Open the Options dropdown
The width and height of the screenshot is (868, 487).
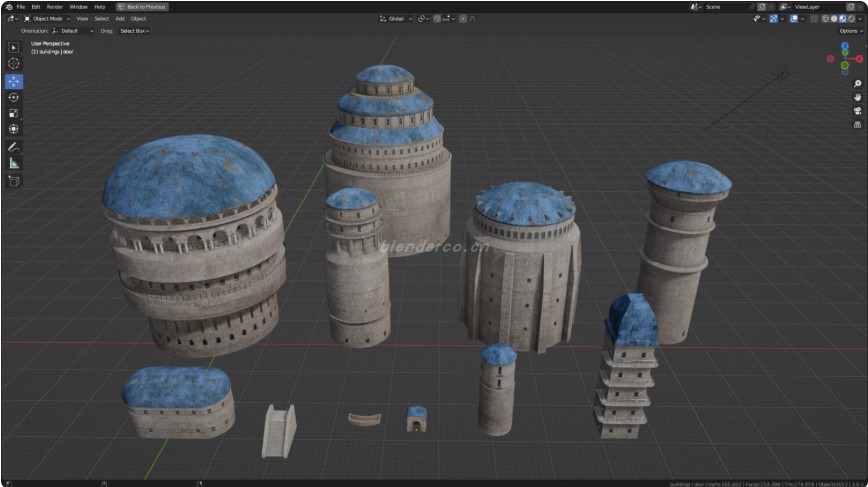click(x=851, y=31)
